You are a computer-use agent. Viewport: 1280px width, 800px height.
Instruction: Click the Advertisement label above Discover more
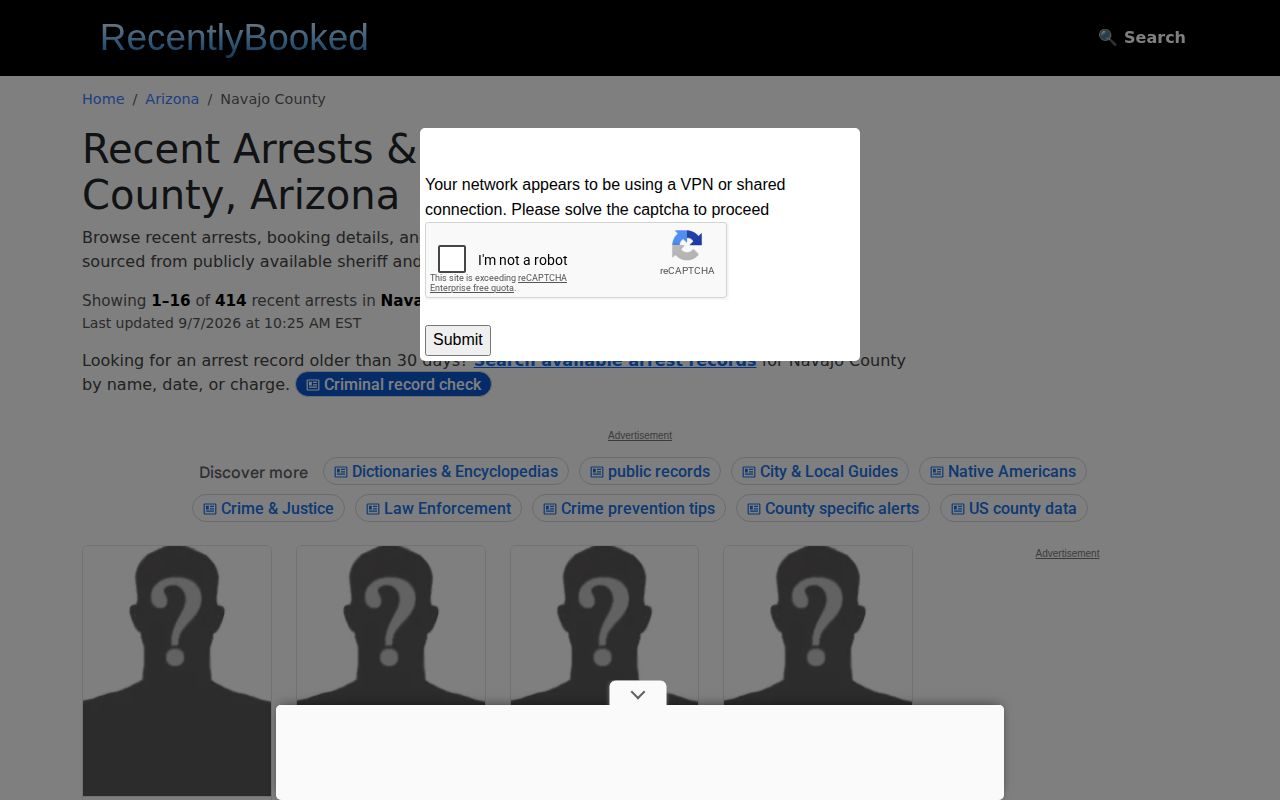pos(640,435)
